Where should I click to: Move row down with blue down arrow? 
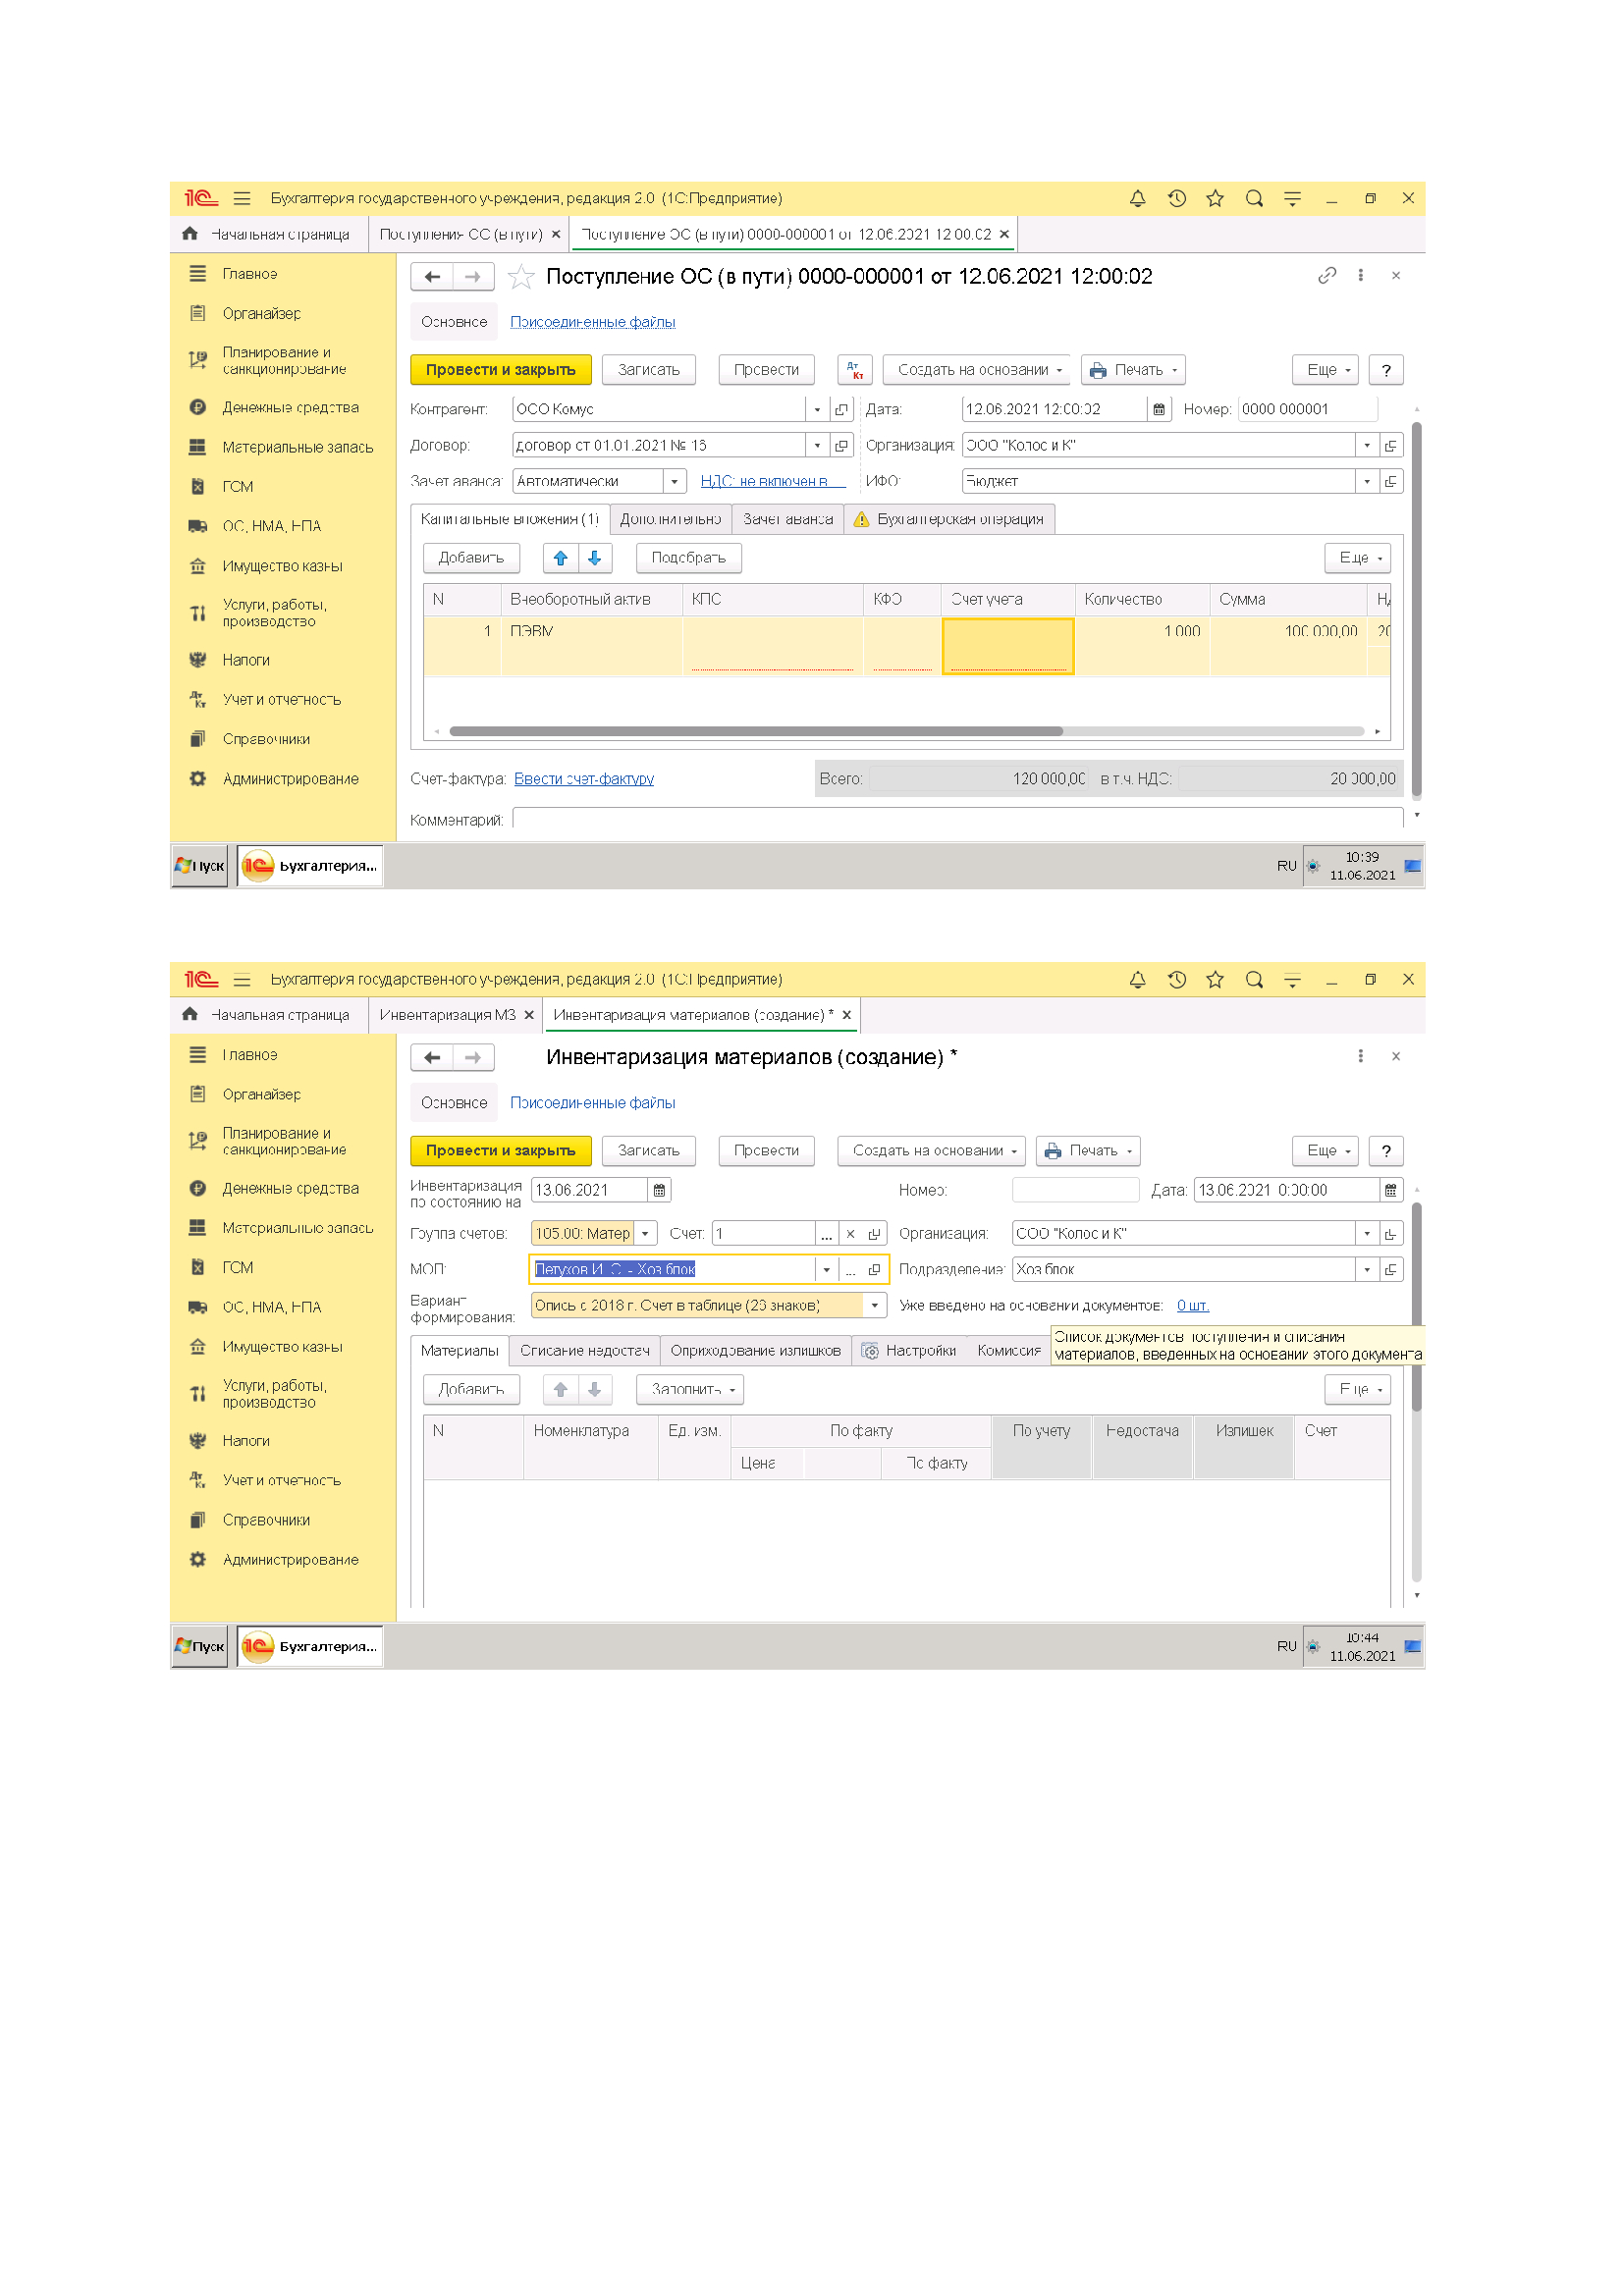click(594, 558)
